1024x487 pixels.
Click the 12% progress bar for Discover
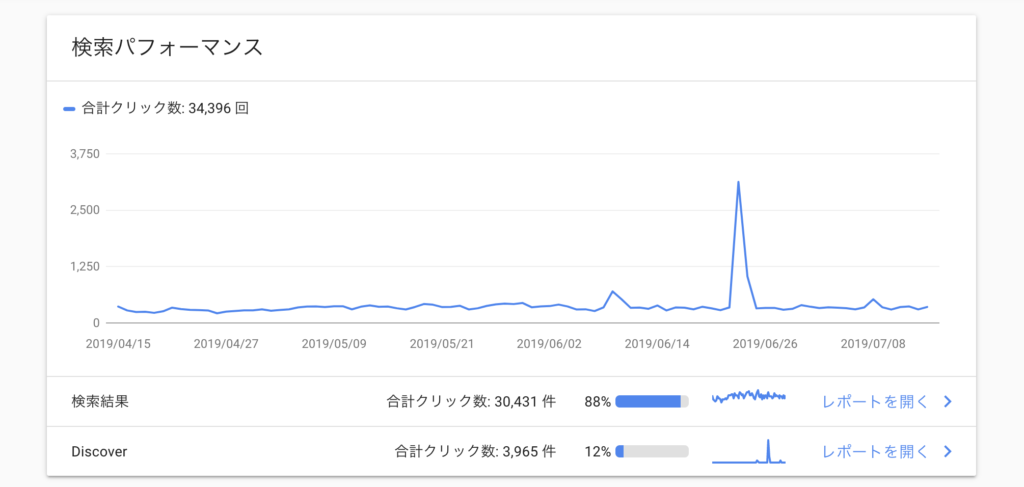652,451
